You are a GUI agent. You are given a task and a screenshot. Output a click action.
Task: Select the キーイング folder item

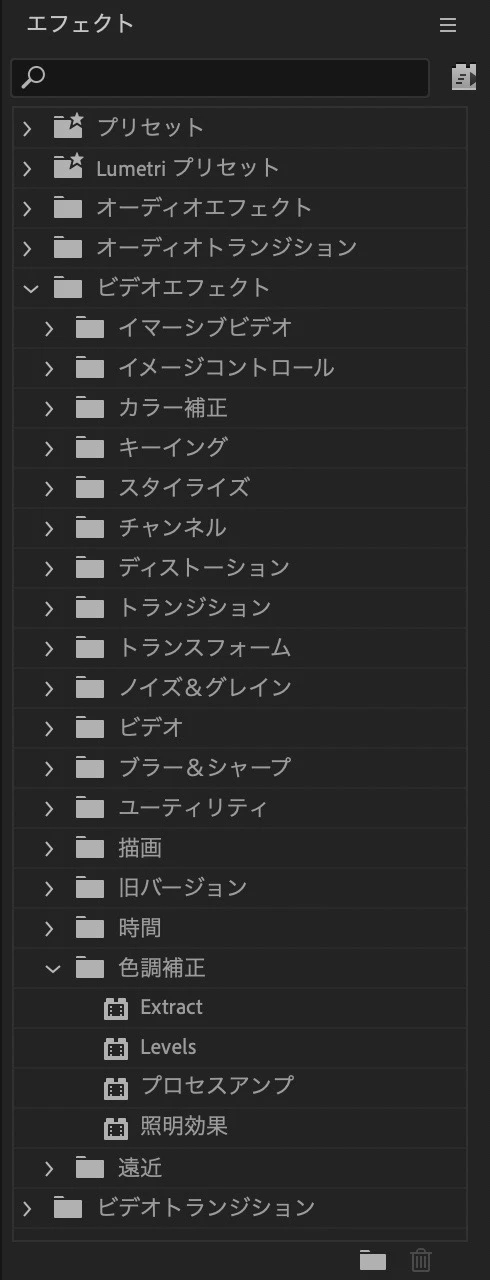(239, 448)
